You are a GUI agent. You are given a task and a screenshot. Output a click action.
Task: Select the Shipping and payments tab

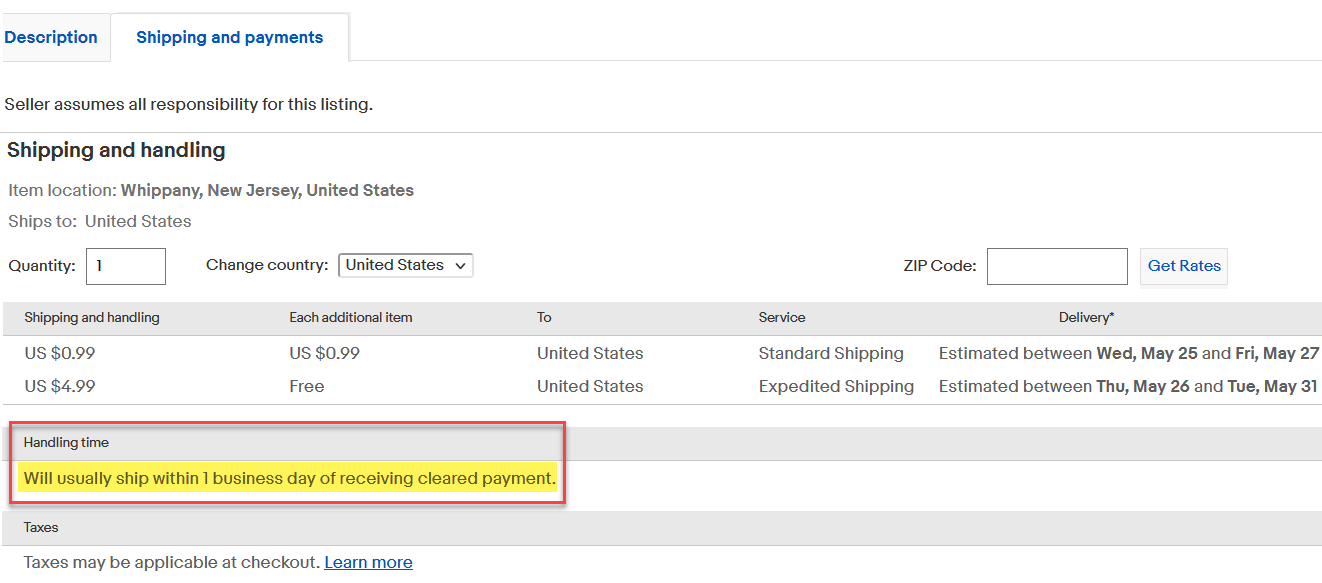tap(229, 37)
